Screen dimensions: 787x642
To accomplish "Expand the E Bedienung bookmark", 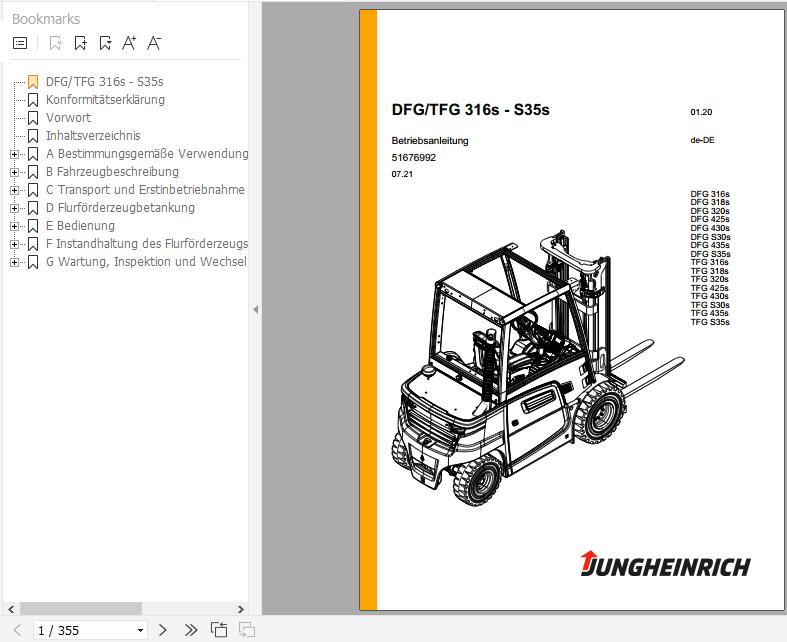I will 15,227.
